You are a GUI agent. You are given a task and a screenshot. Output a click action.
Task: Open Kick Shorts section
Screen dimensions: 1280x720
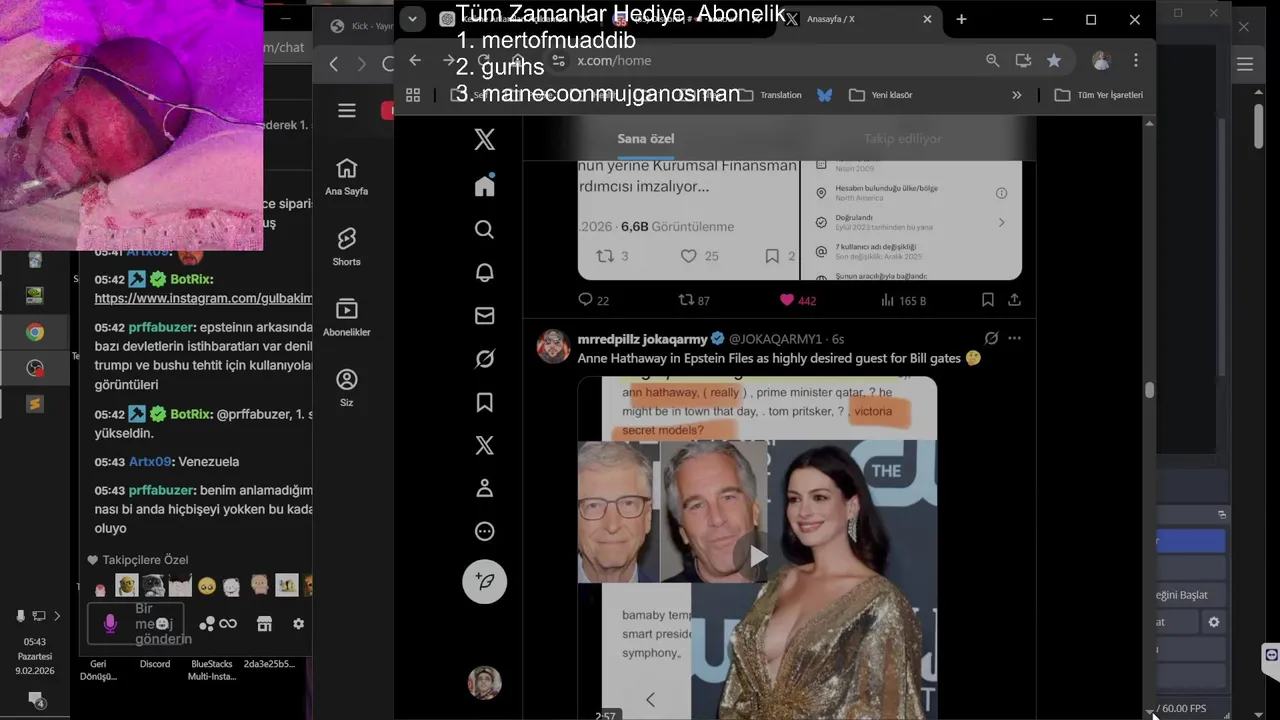pyautogui.click(x=347, y=247)
